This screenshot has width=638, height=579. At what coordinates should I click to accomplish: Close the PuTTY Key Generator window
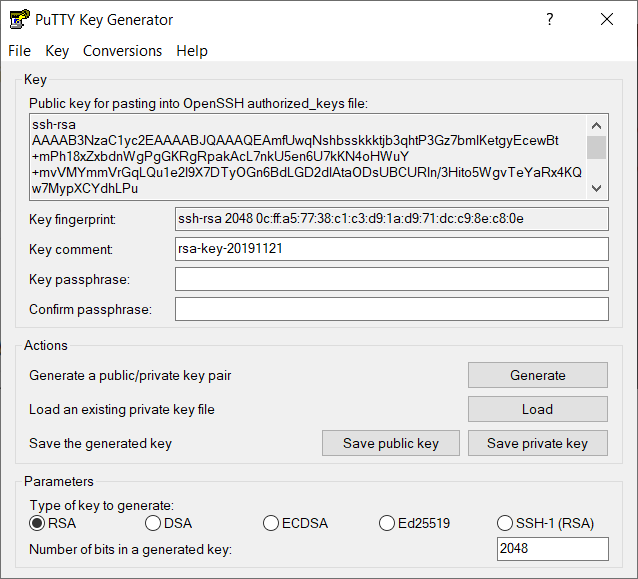[x=606, y=19]
